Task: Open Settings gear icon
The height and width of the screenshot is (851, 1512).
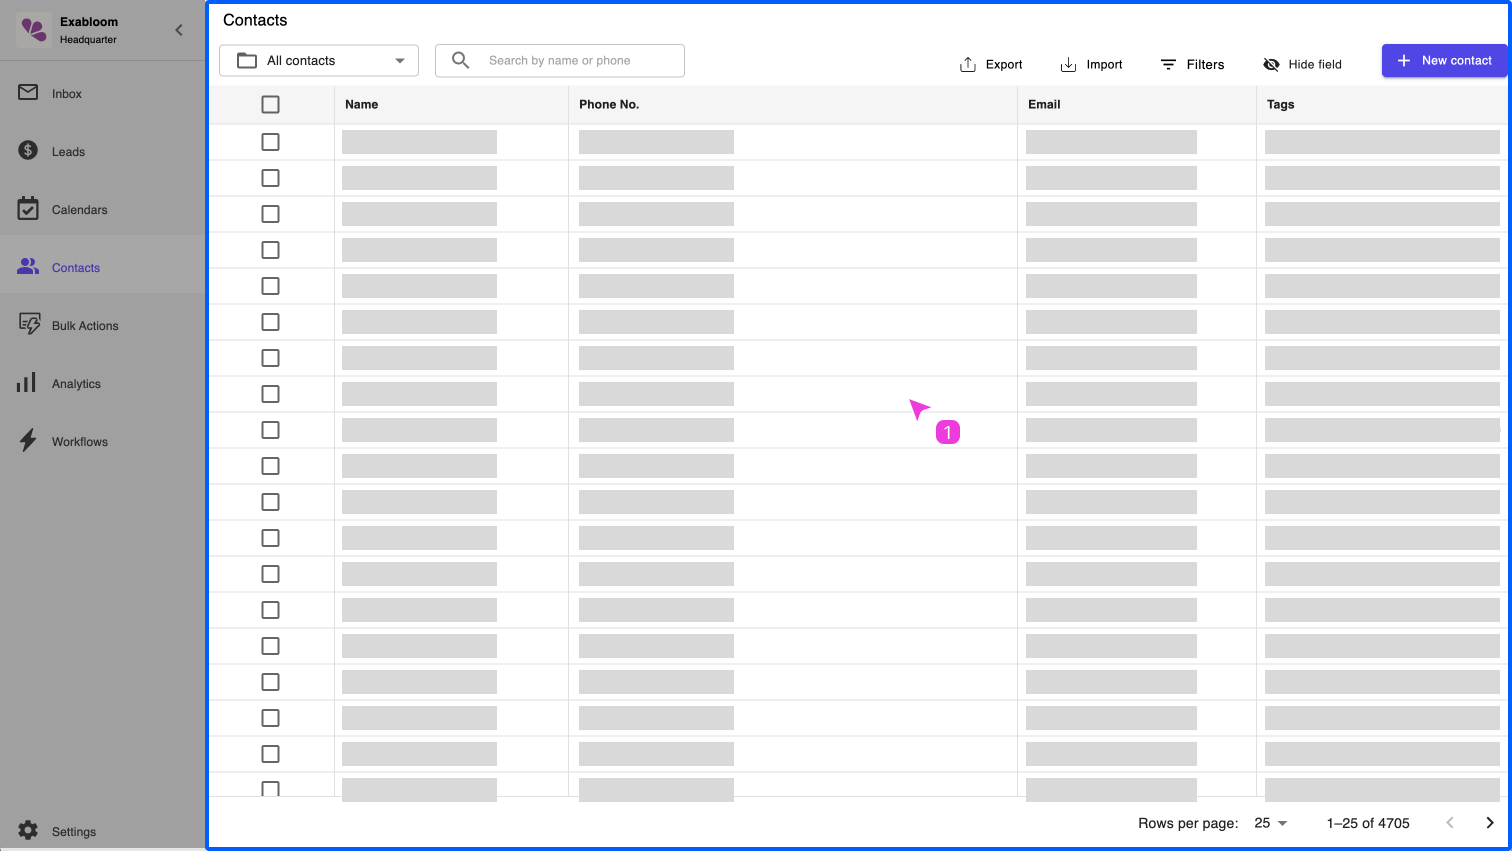Action: pos(28,831)
